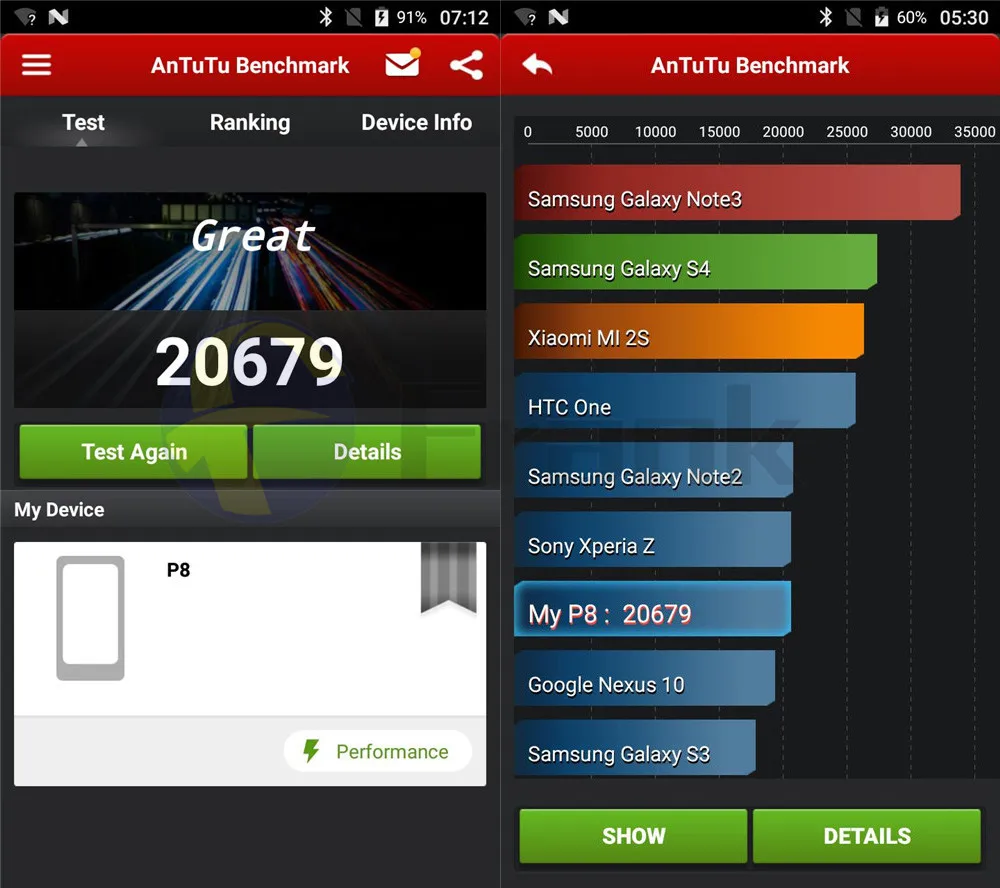Select the Samsung Galaxy S4 bar
Image resolution: width=1000 pixels, height=888 pixels.
coord(696,262)
